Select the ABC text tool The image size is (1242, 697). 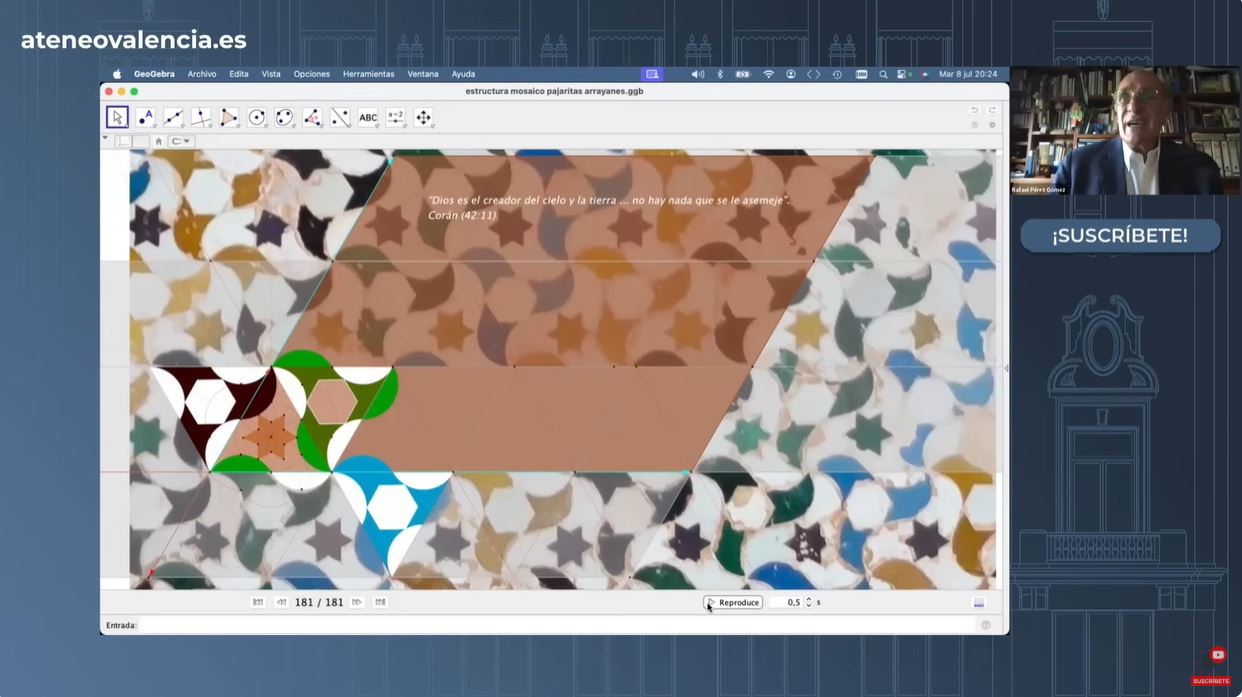click(368, 117)
